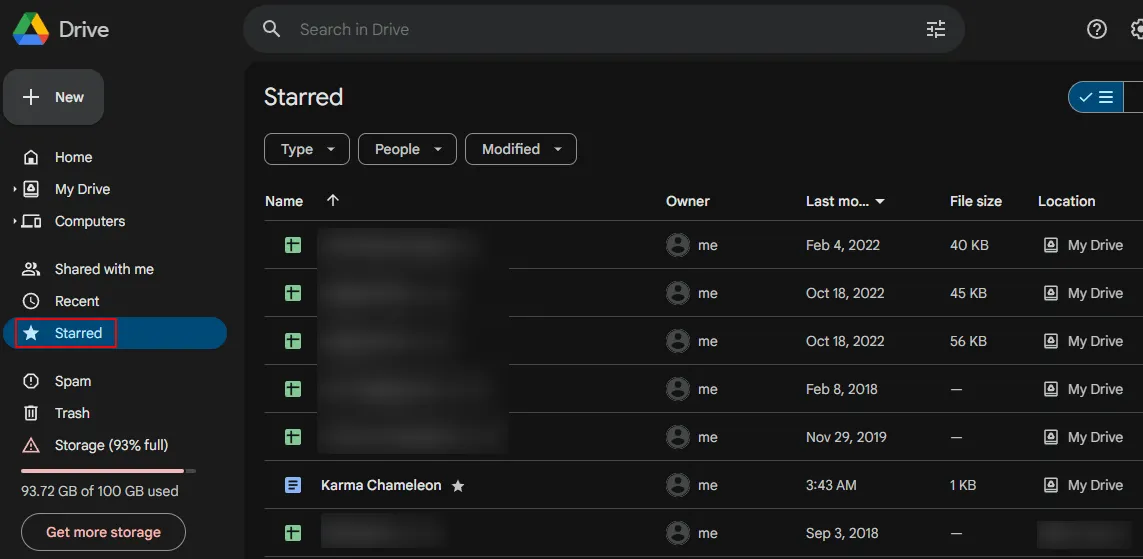The image size is (1143, 559).
Task: Open the Recent section
Action: [x=77, y=301]
